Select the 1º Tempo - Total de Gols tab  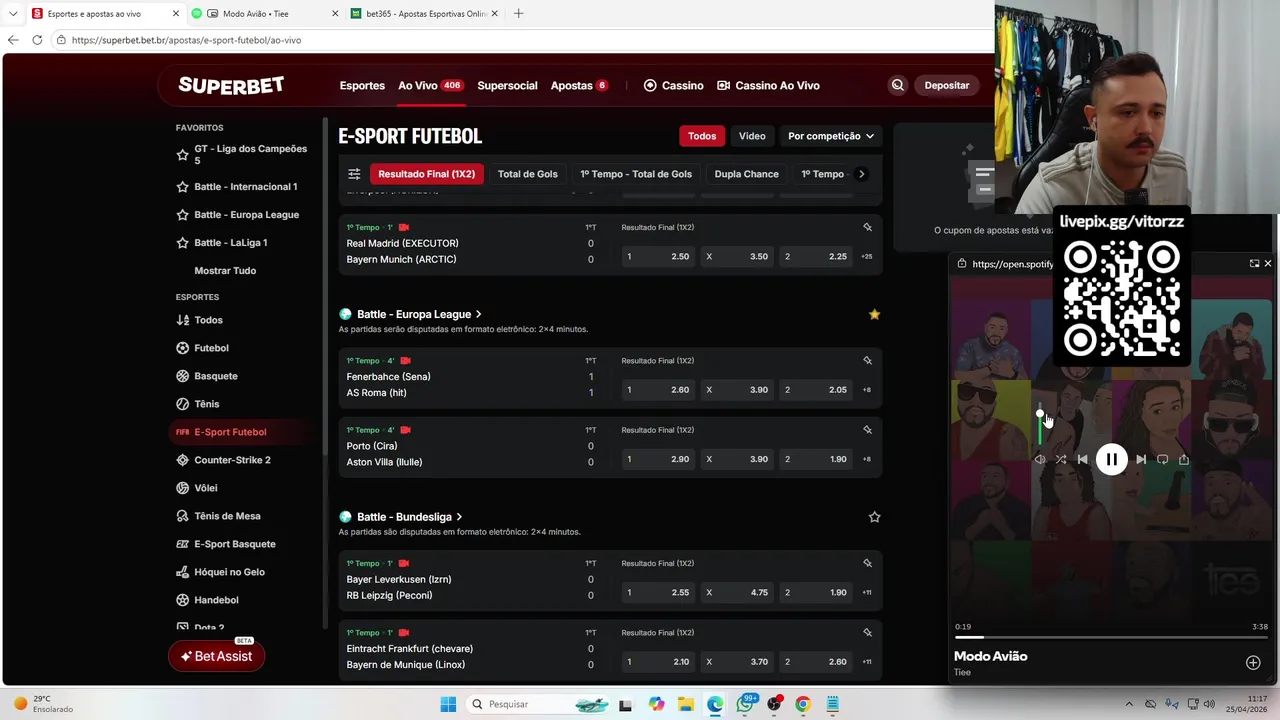click(636, 174)
